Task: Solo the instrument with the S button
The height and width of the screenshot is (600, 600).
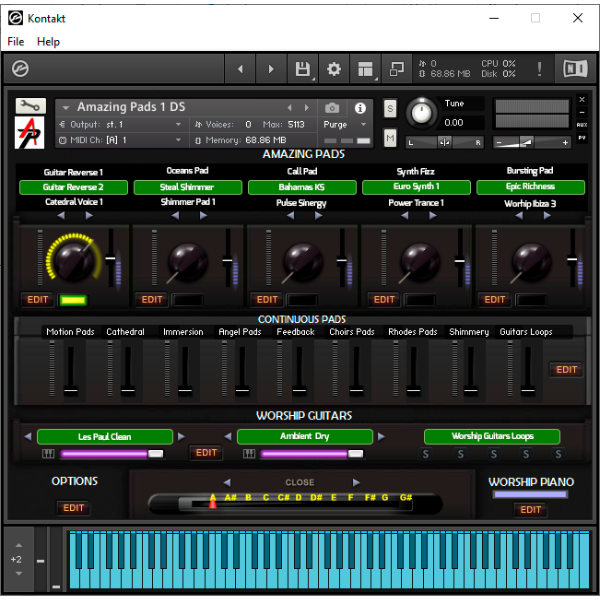Action: point(390,109)
